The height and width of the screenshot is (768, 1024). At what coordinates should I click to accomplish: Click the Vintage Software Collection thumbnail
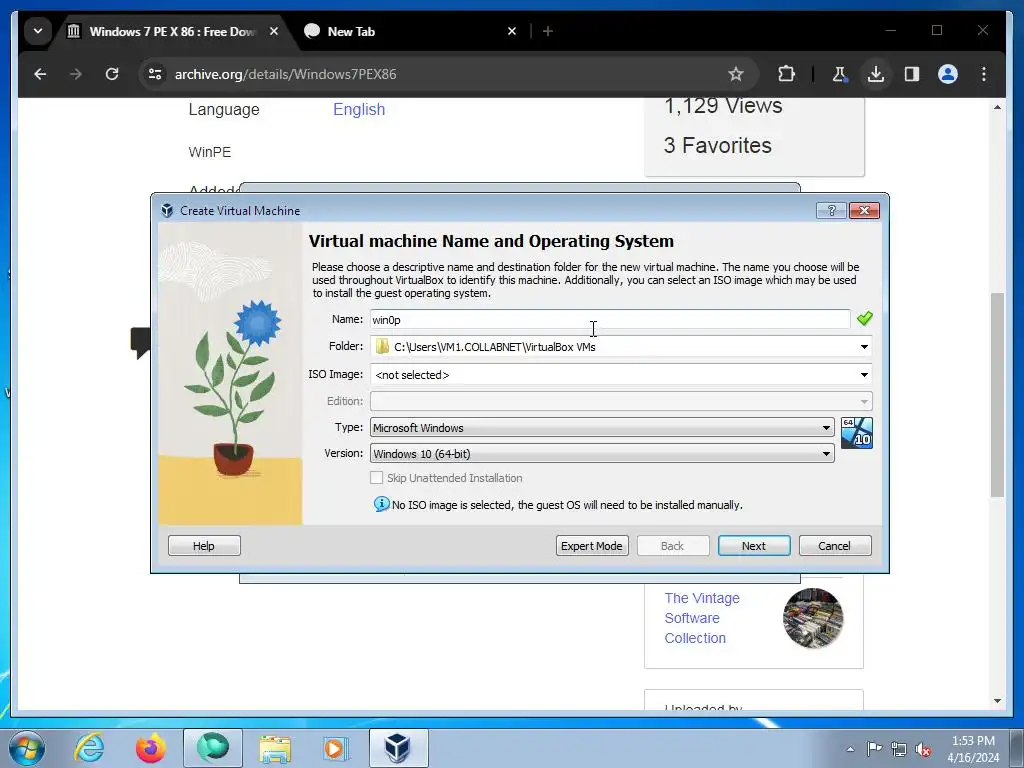(x=813, y=618)
